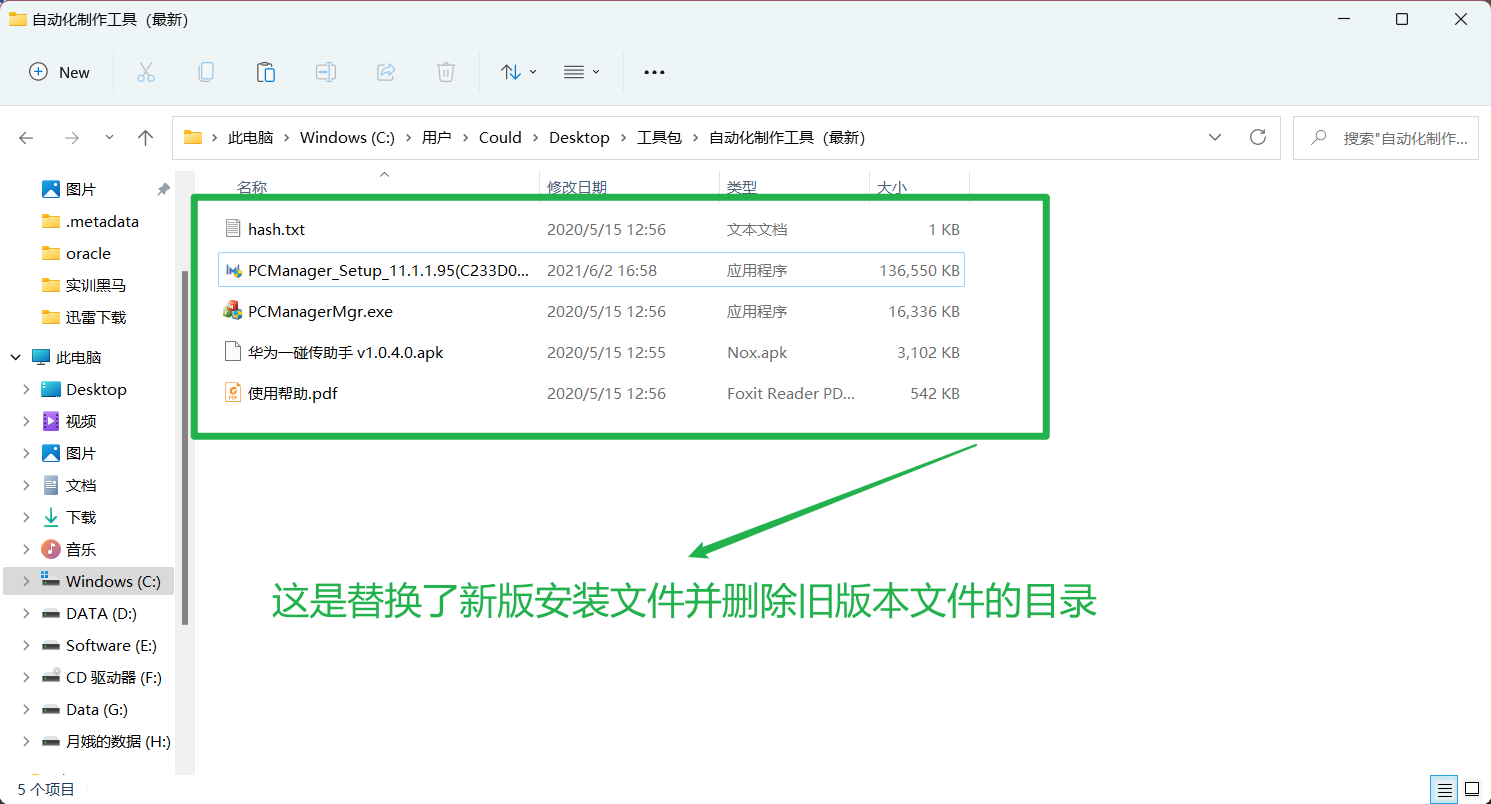Click the 下载 arrow icon in sidebar
Viewport: 1491px width, 804px height.
[51, 517]
